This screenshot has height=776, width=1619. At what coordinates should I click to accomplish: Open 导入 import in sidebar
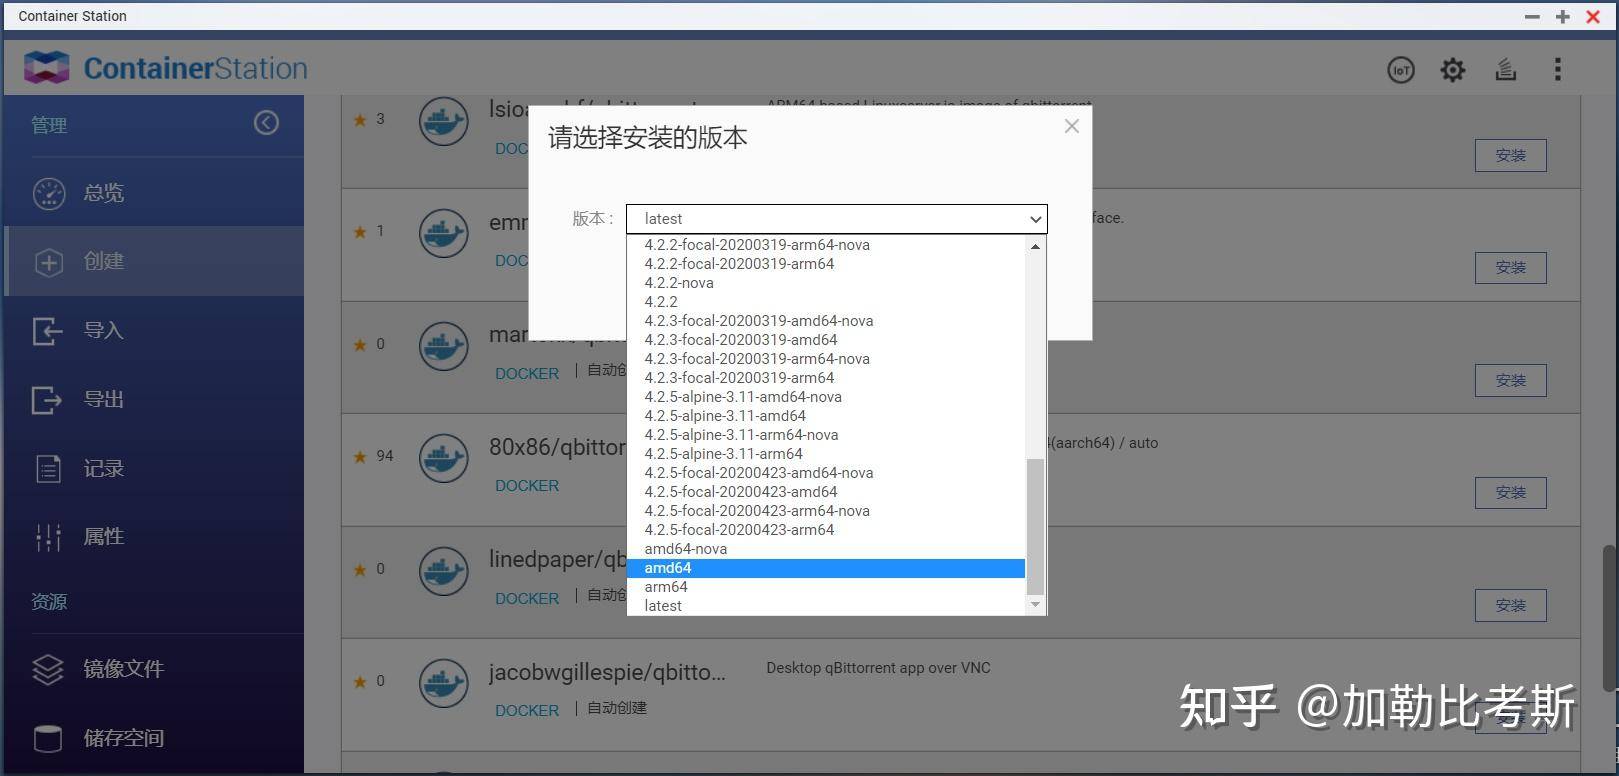[154, 330]
